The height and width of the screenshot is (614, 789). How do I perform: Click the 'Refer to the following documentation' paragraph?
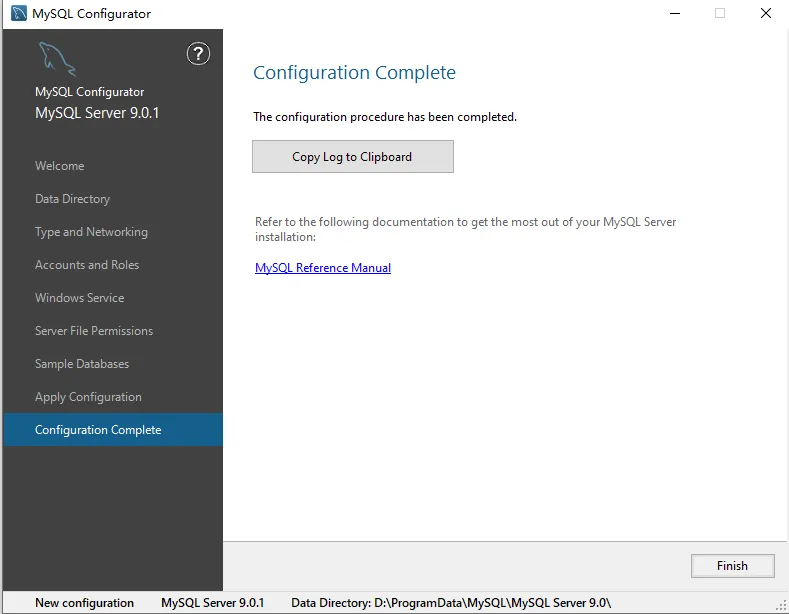(465, 229)
